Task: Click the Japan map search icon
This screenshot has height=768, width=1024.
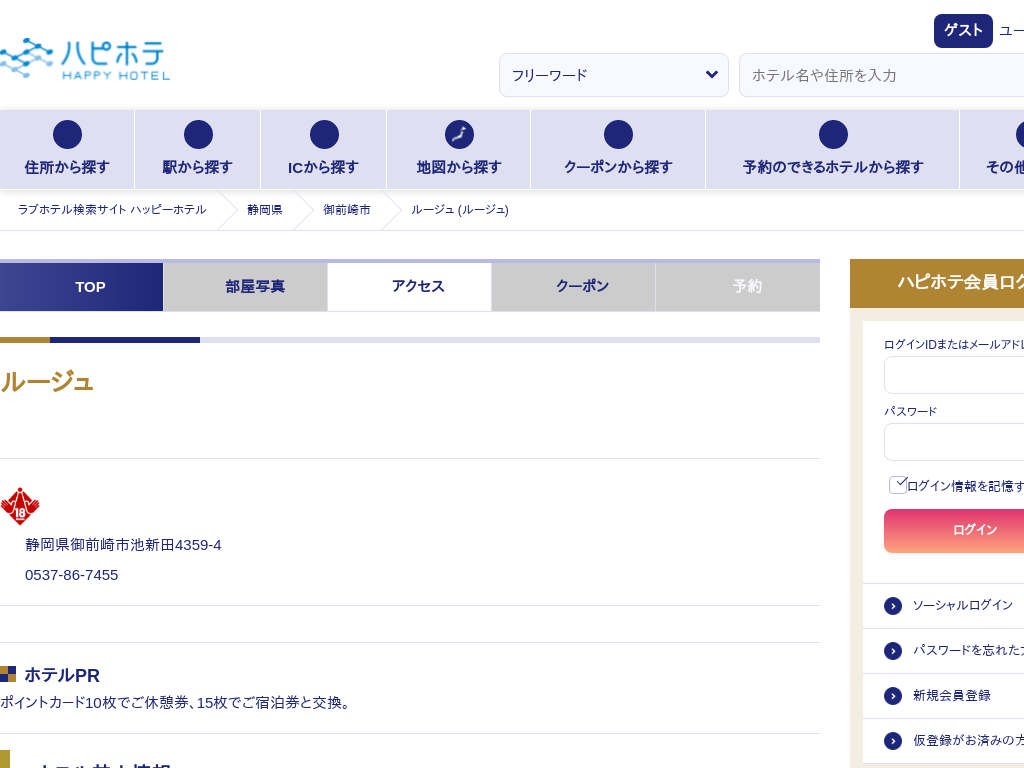Action: click(x=459, y=135)
